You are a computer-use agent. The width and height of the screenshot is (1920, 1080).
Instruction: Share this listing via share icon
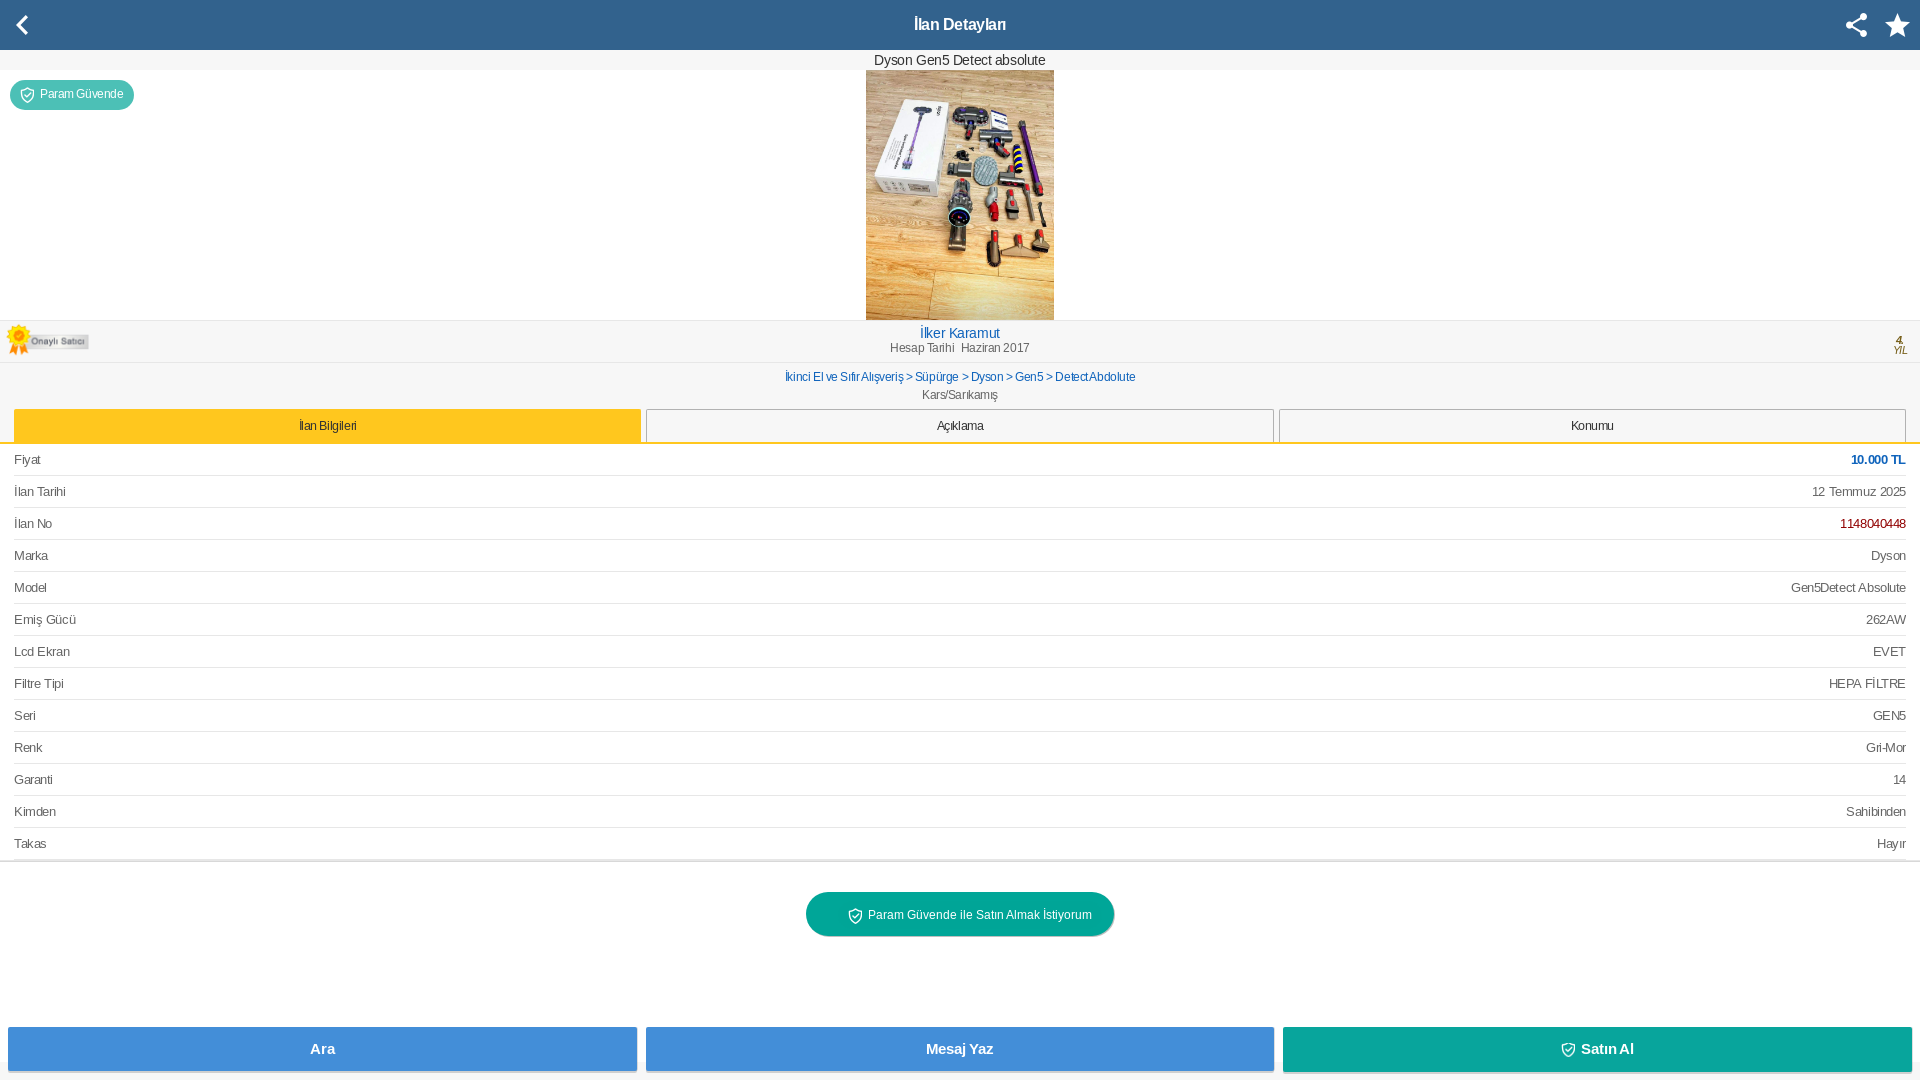[x=1856, y=25]
